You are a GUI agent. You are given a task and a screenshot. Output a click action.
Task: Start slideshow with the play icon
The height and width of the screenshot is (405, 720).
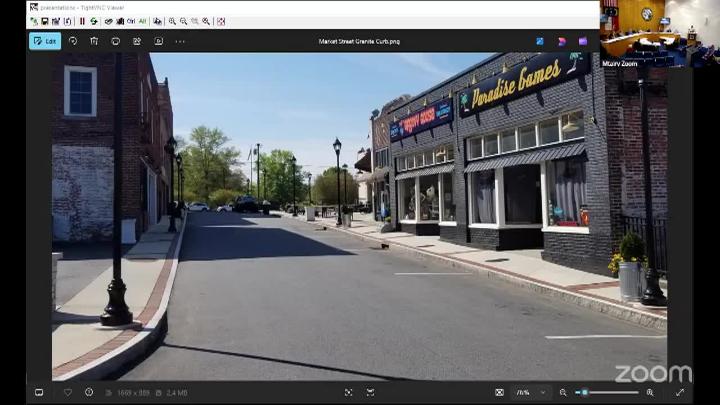pyautogui.click(x=158, y=41)
